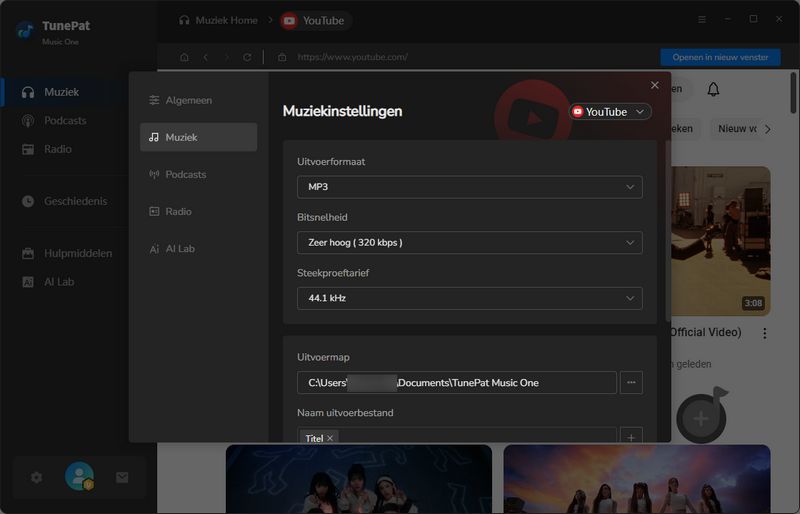The height and width of the screenshot is (514, 800).
Task: Open the Official Video options menu
Action: tap(764, 333)
